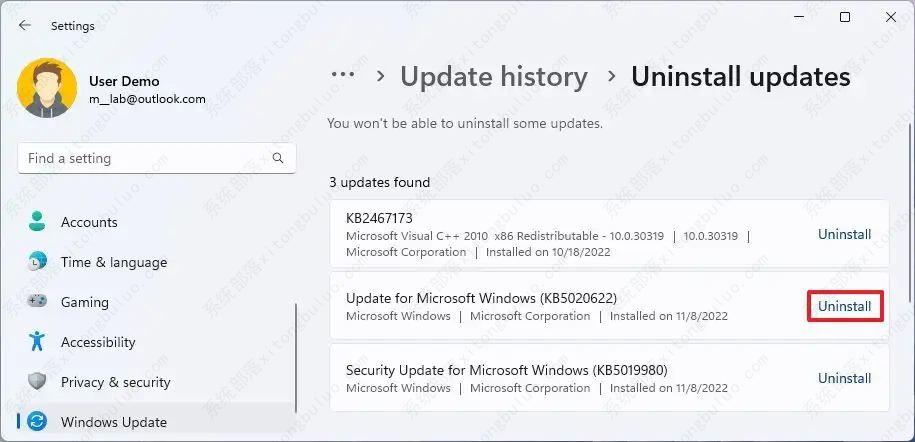
Task: Maximize the Settings window
Action: (x=845, y=17)
